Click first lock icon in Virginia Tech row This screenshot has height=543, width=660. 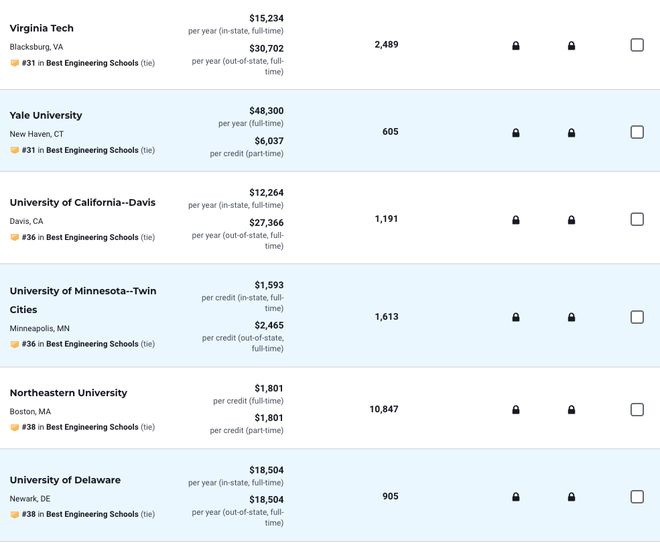[516, 45]
